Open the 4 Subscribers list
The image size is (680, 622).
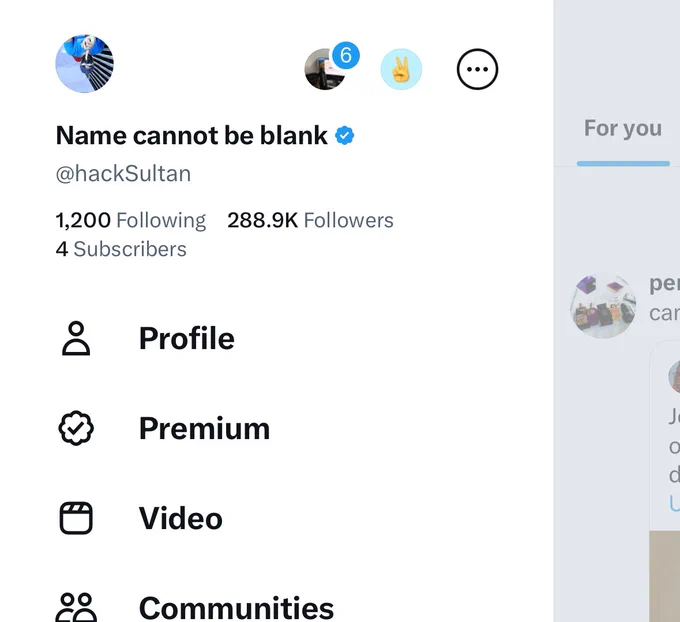[121, 249]
